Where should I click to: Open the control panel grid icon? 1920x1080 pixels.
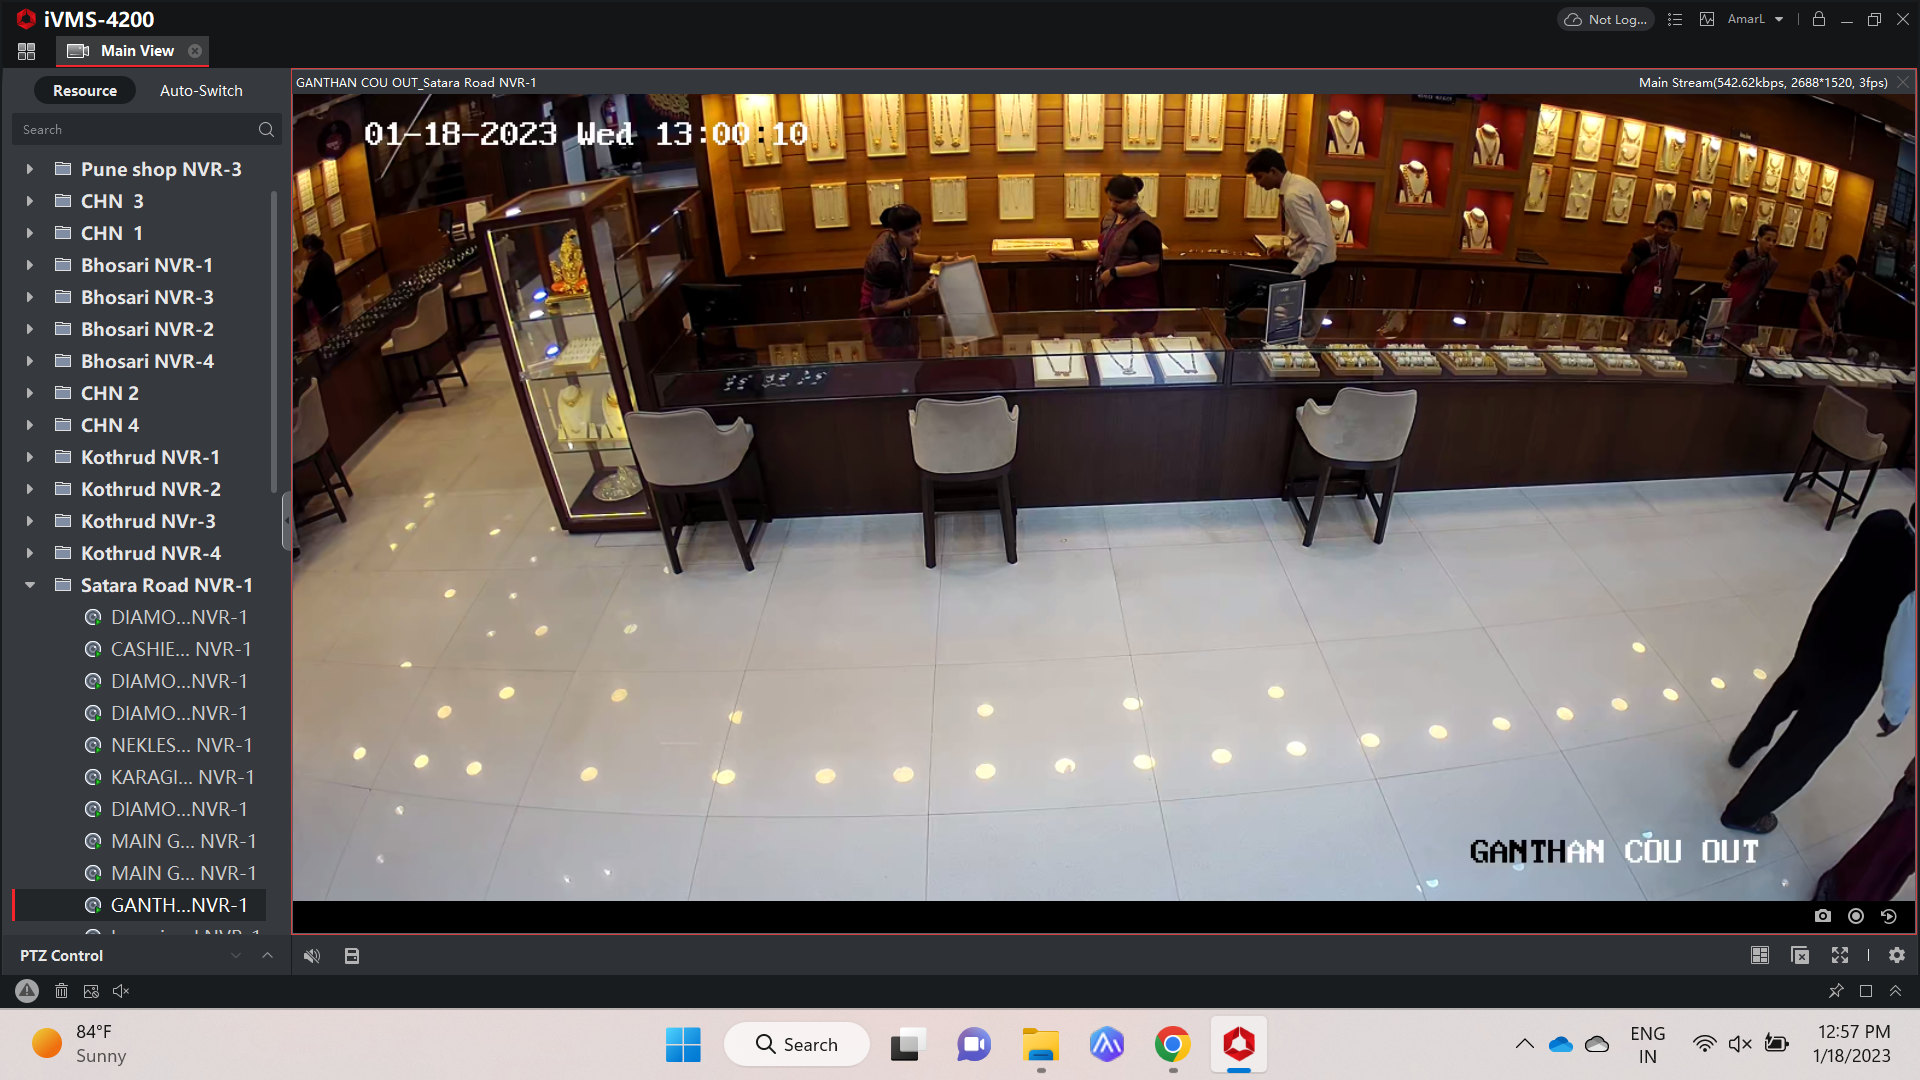coord(27,51)
